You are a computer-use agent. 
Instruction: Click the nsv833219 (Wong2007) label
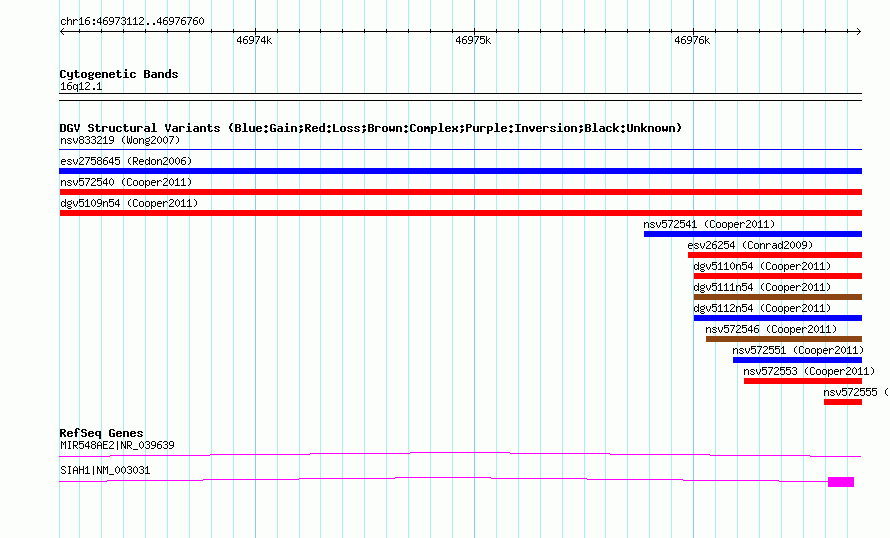[120, 140]
